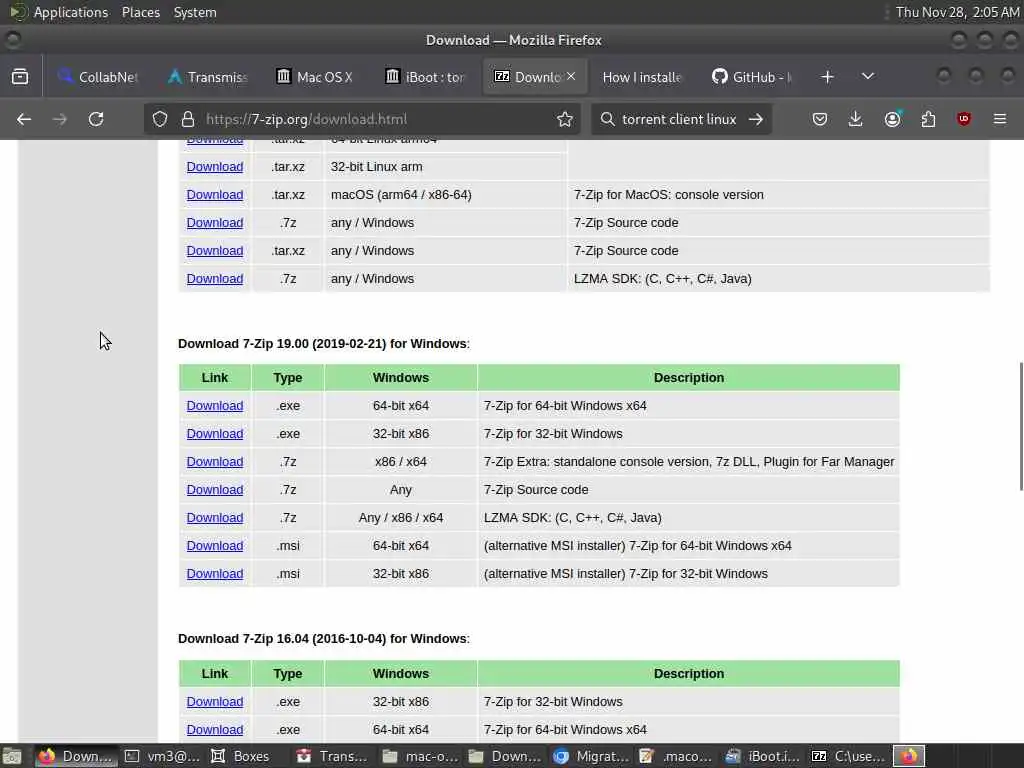This screenshot has height=768, width=1024.
Task: Go back to previous page
Action: tap(24, 119)
